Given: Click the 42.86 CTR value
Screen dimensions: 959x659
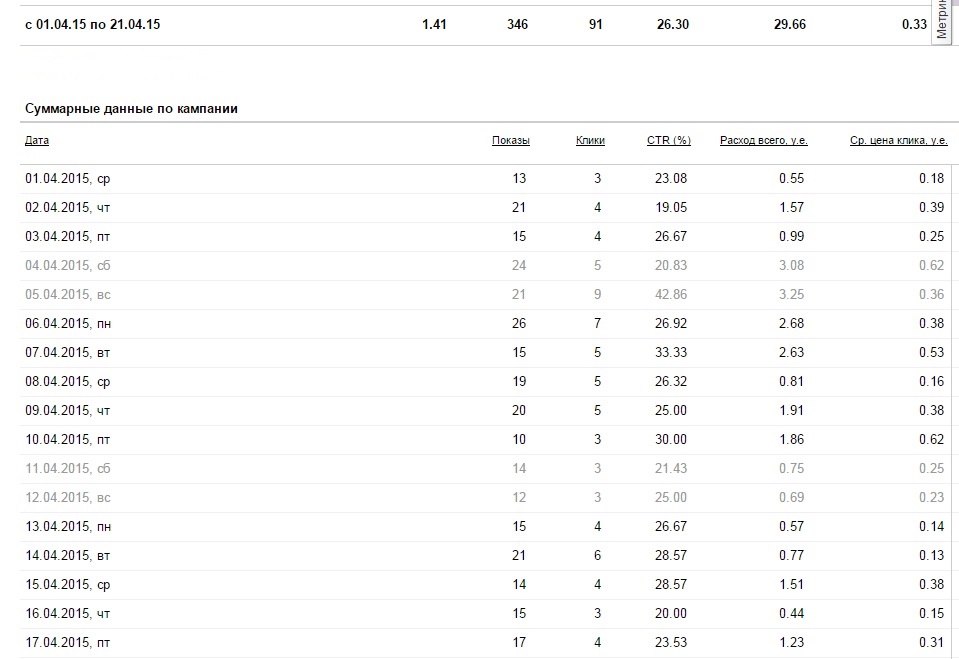Looking at the screenshot, I should click(x=671, y=294).
